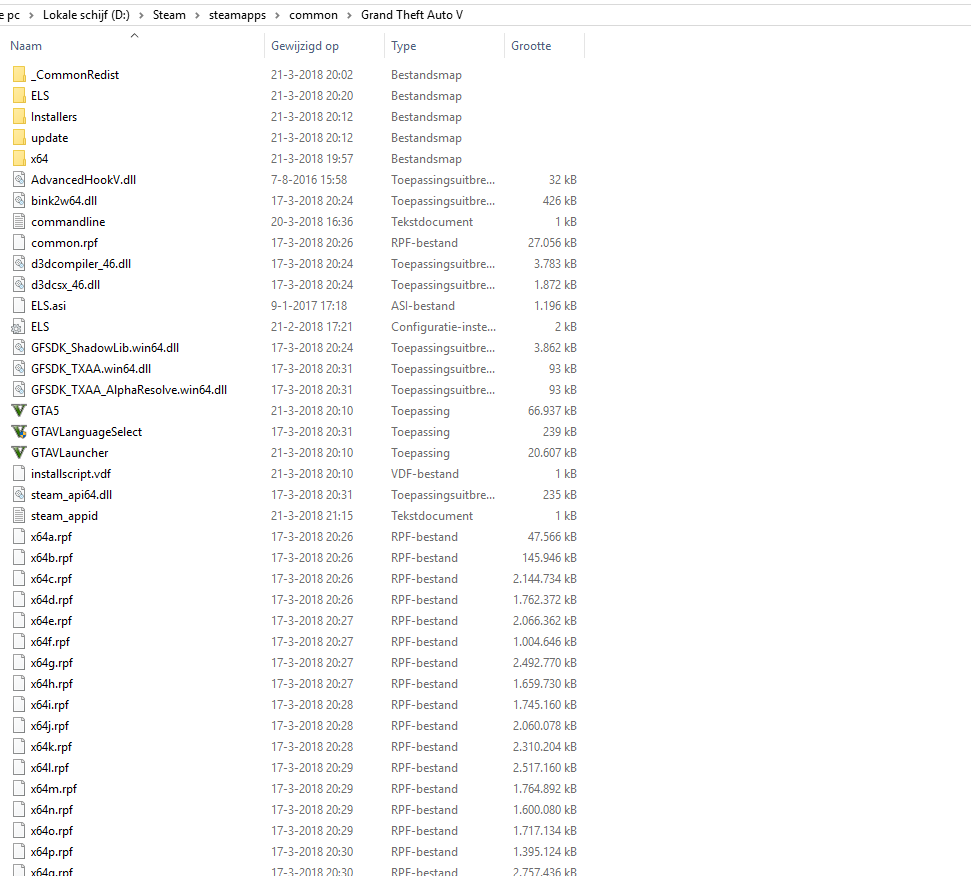Select the x64l.rpf file name
Image resolution: width=971 pixels, height=887 pixels.
(x=50, y=768)
